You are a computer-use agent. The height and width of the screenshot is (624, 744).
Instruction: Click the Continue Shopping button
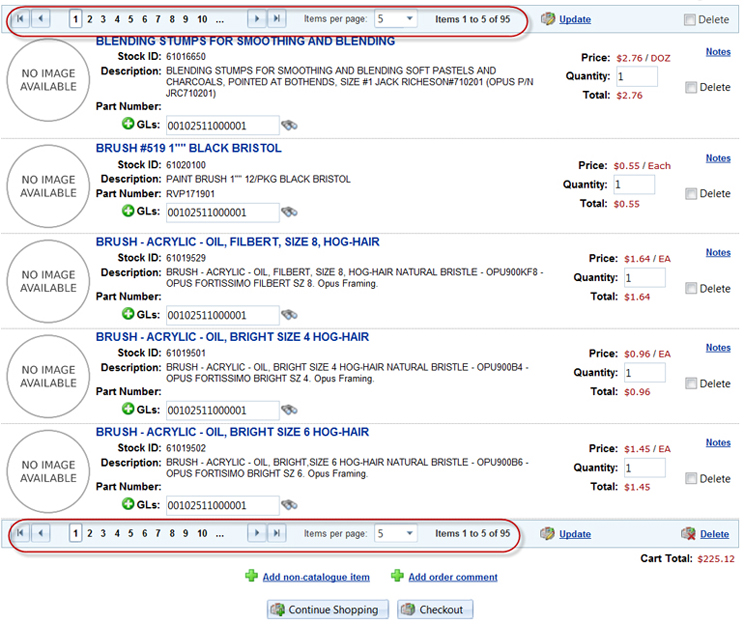325,609
